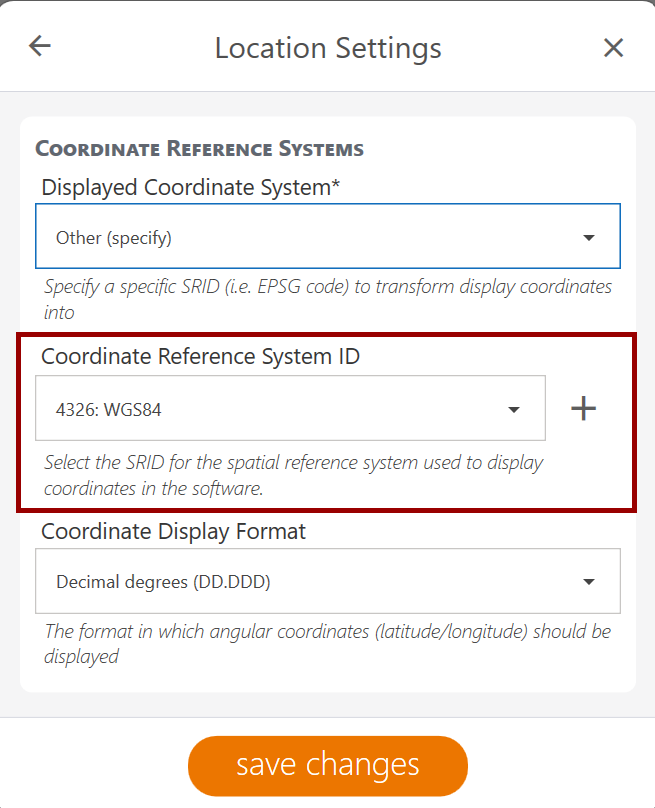Click the back arrow icon
Image resolution: width=655 pixels, height=808 pixels.
40,46
